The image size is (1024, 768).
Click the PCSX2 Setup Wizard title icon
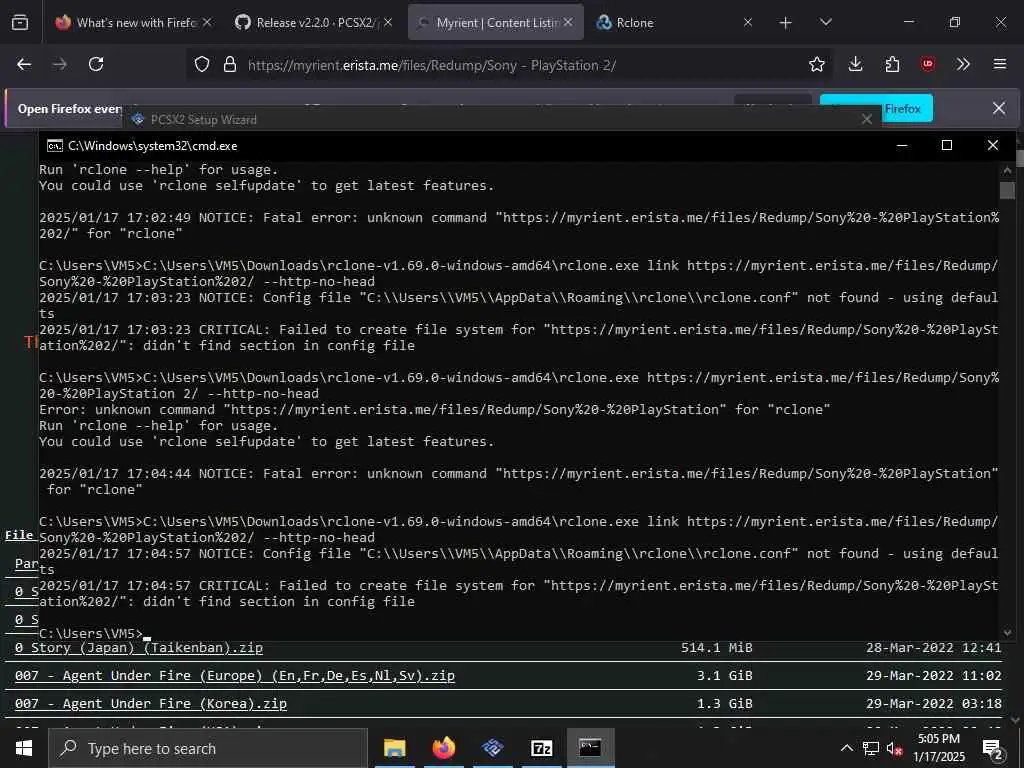click(x=138, y=120)
